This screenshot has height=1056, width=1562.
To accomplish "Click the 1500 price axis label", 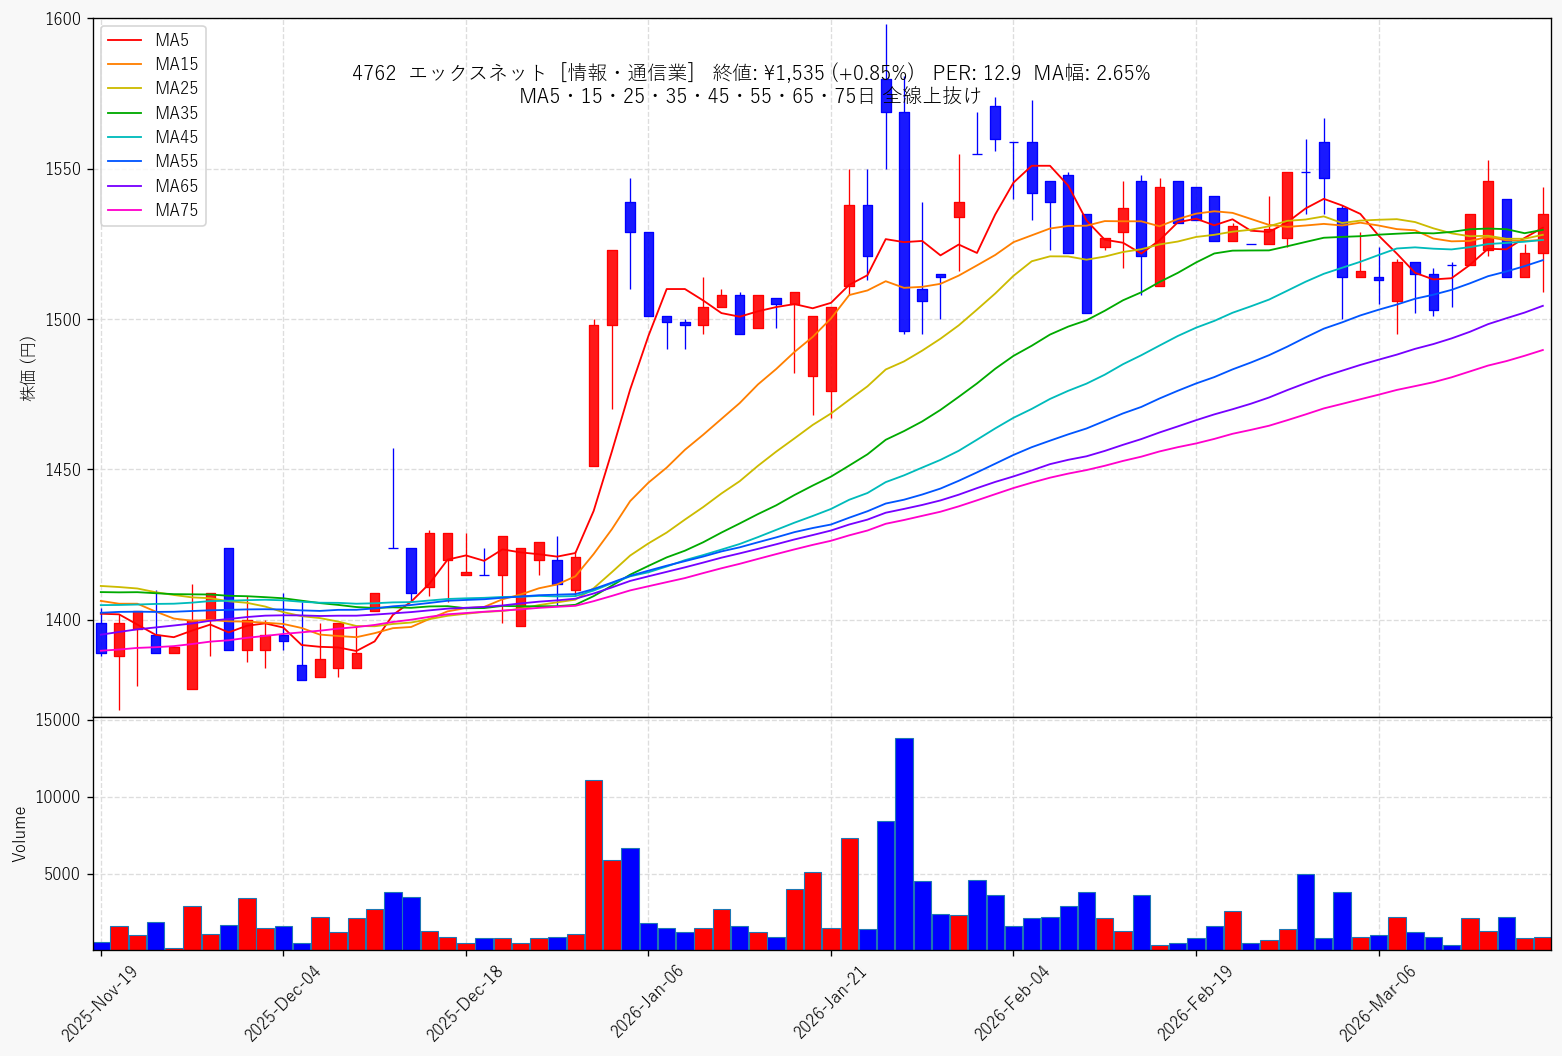I will (x=64, y=319).
